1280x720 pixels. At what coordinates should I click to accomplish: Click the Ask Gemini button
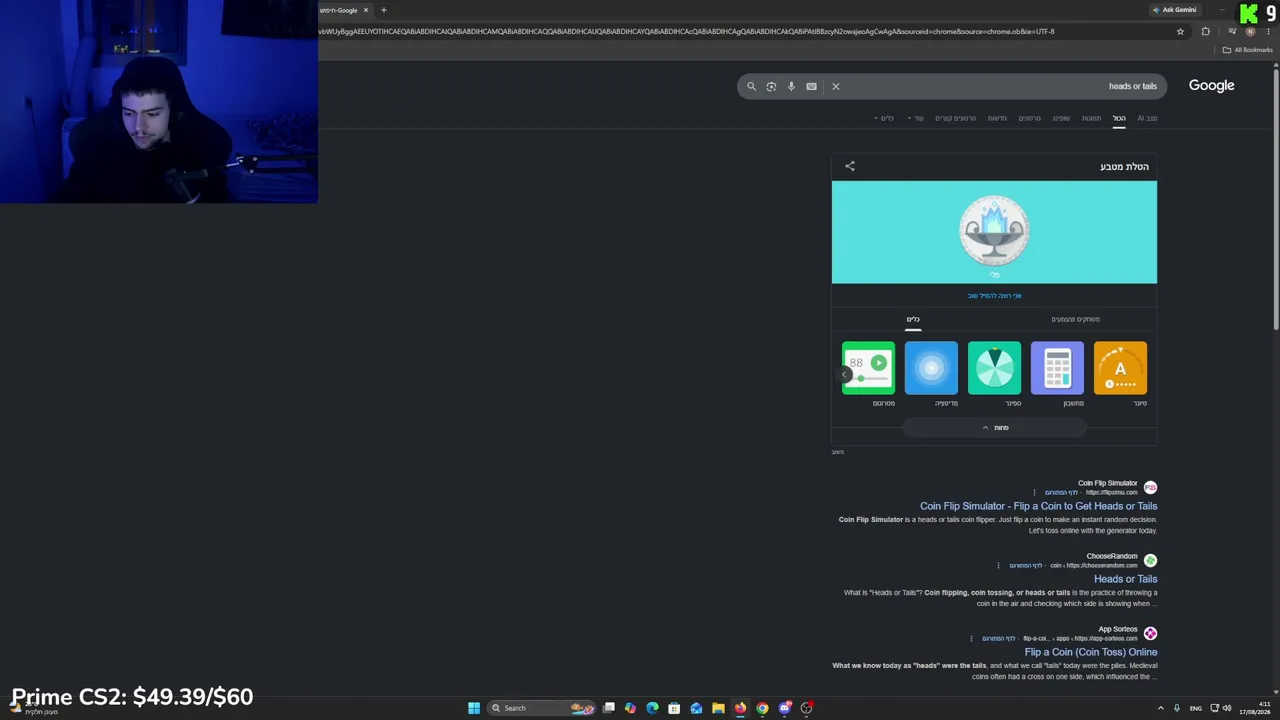pyautogui.click(x=1174, y=10)
